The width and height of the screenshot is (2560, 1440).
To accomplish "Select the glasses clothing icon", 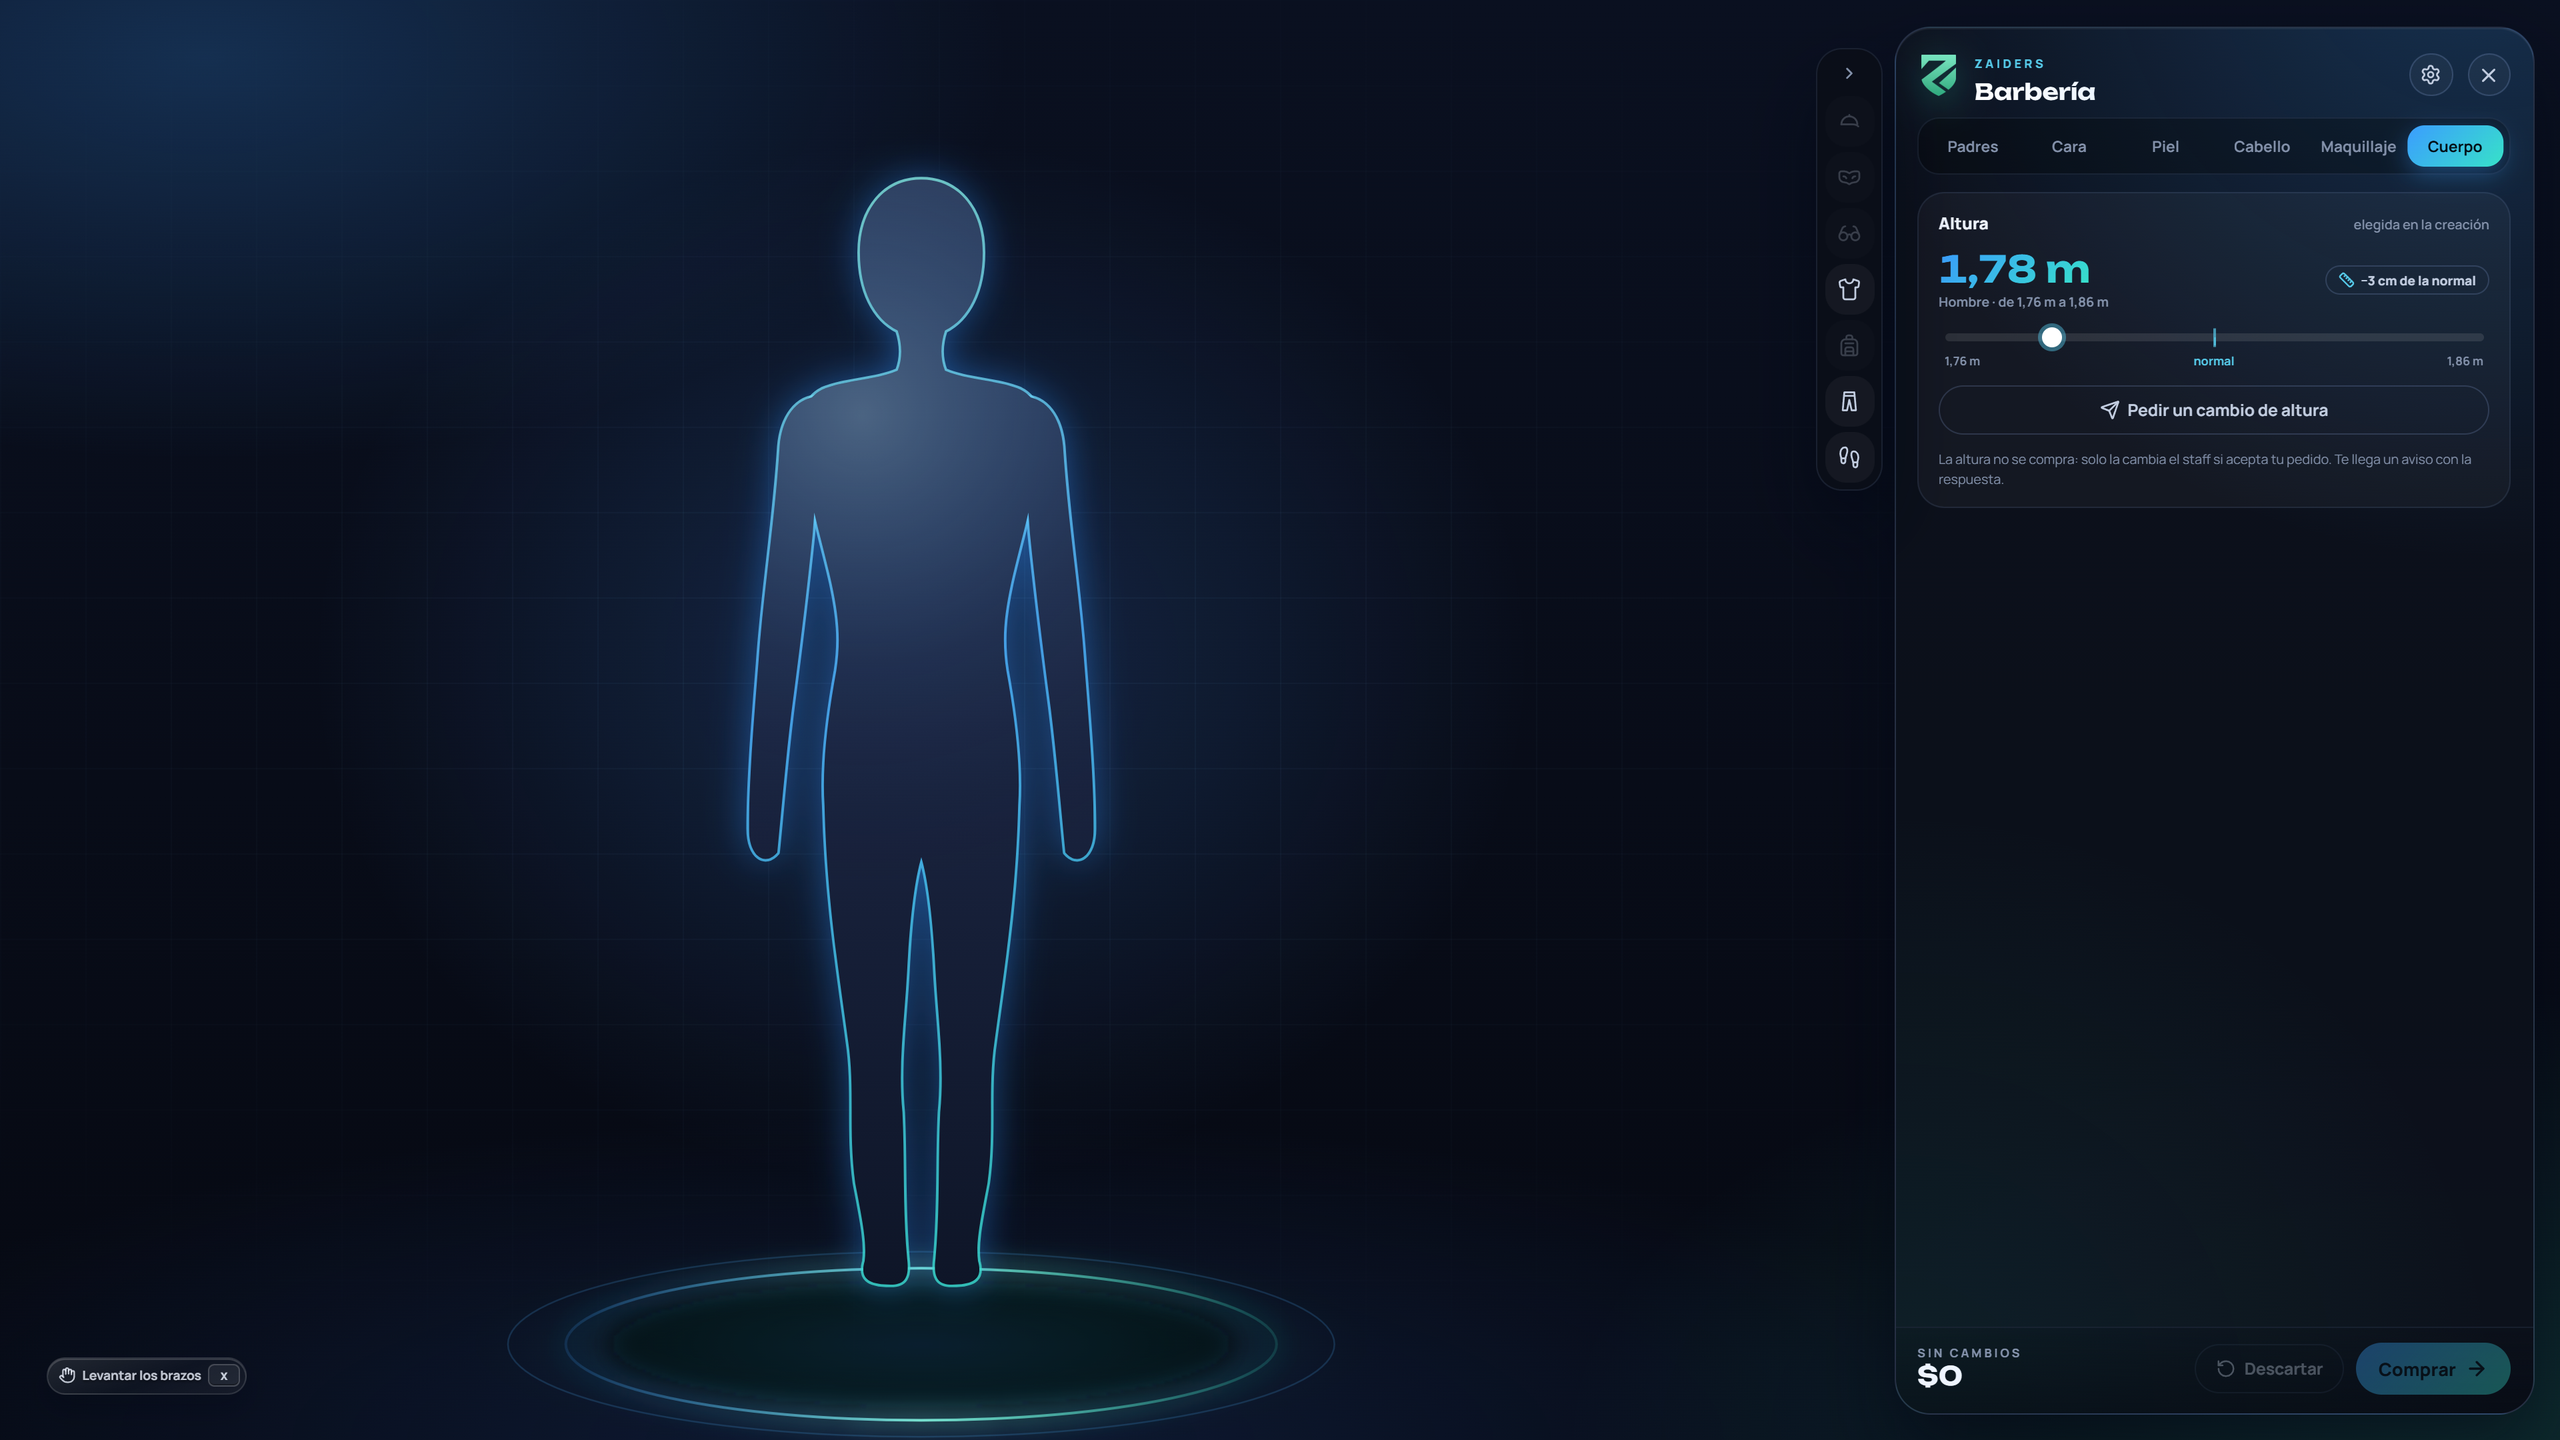I will 1849,233.
